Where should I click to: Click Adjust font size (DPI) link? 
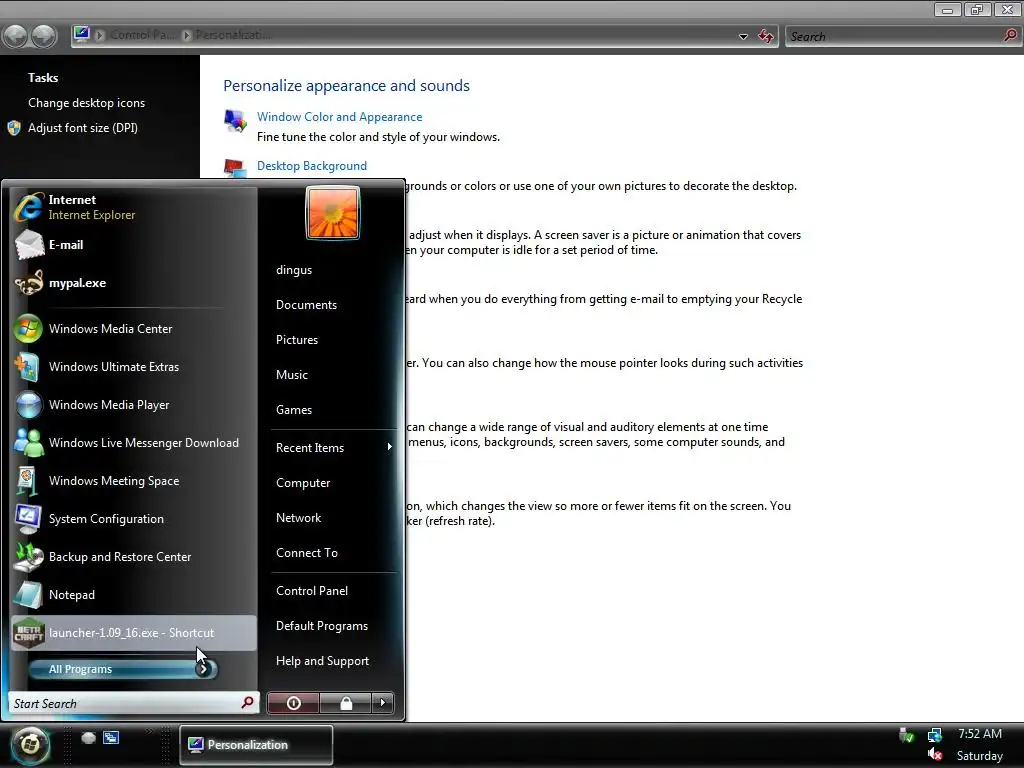coord(83,128)
